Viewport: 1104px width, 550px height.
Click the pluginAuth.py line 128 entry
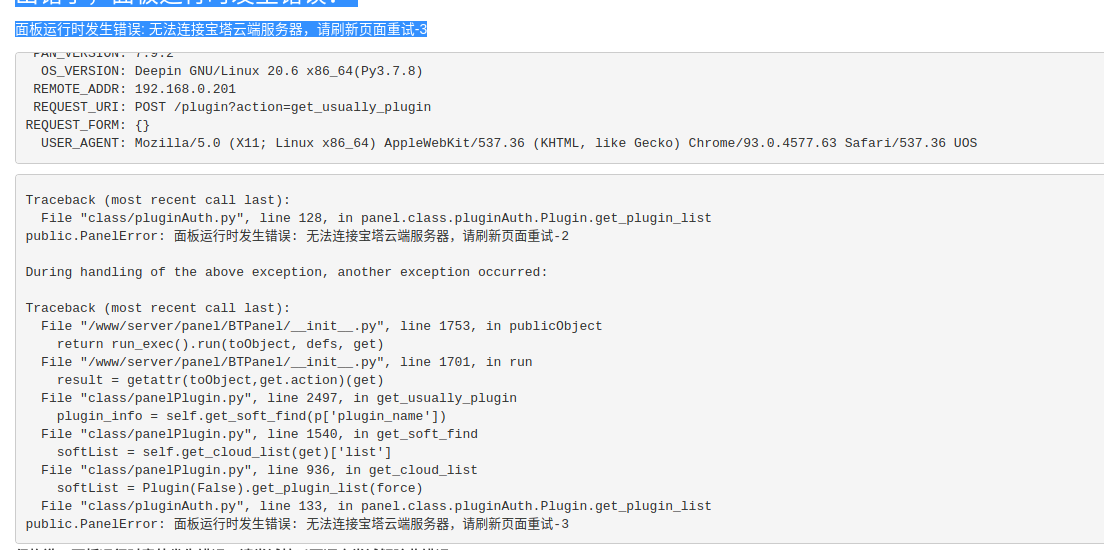tap(376, 218)
